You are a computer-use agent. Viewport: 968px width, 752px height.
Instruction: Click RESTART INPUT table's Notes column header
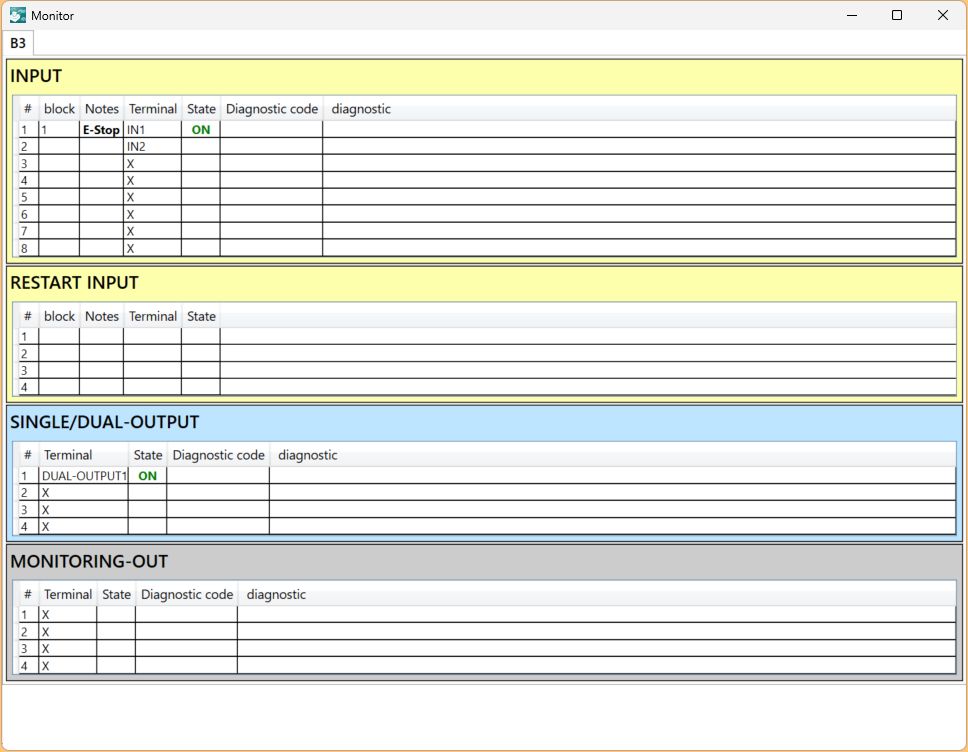point(102,316)
